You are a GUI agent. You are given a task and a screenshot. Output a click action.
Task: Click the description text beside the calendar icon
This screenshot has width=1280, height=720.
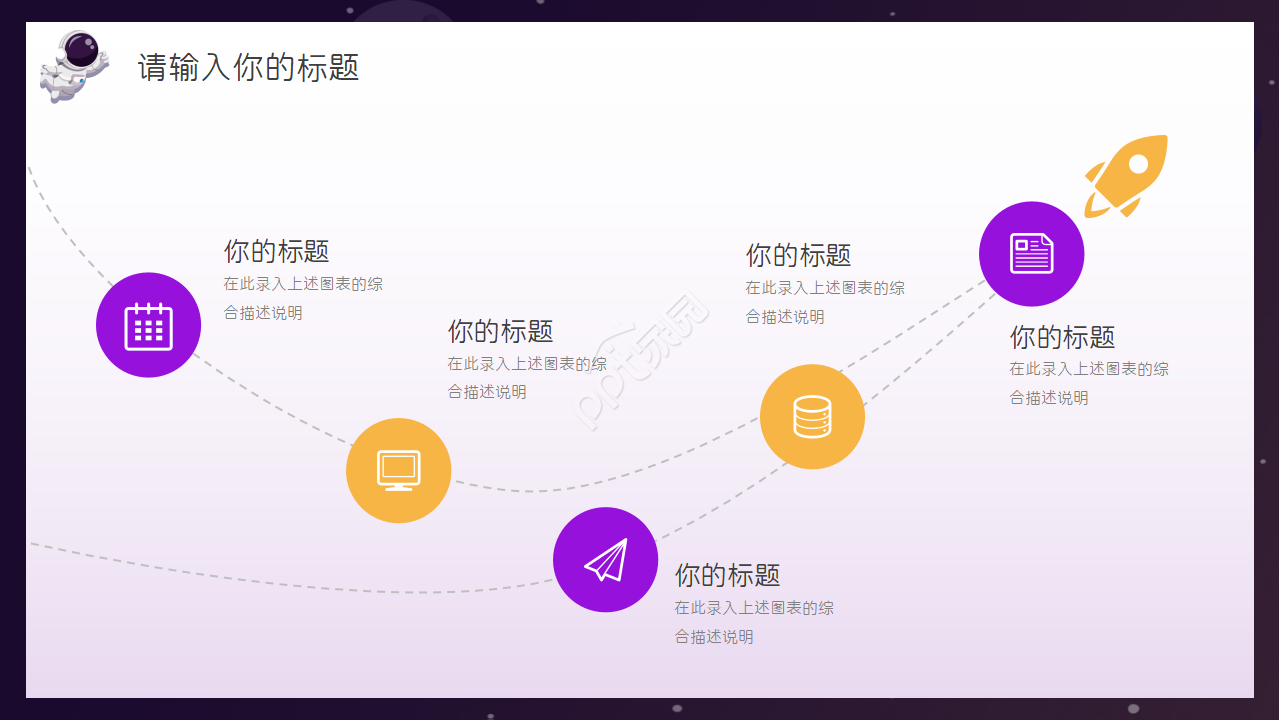coord(302,298)
